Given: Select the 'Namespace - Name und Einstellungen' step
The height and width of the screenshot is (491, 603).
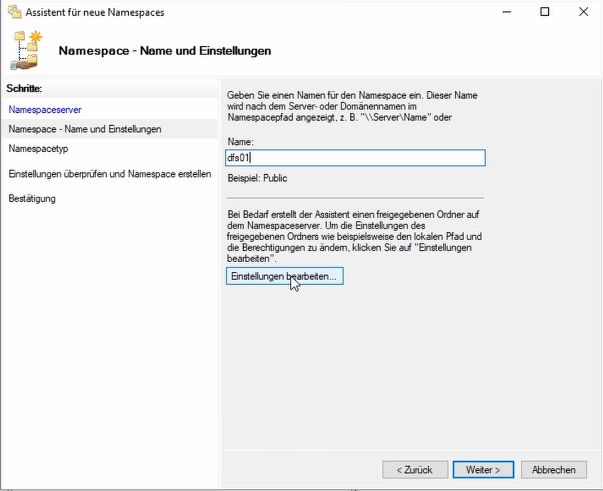Looking at the screenshot, I should 85,129.
